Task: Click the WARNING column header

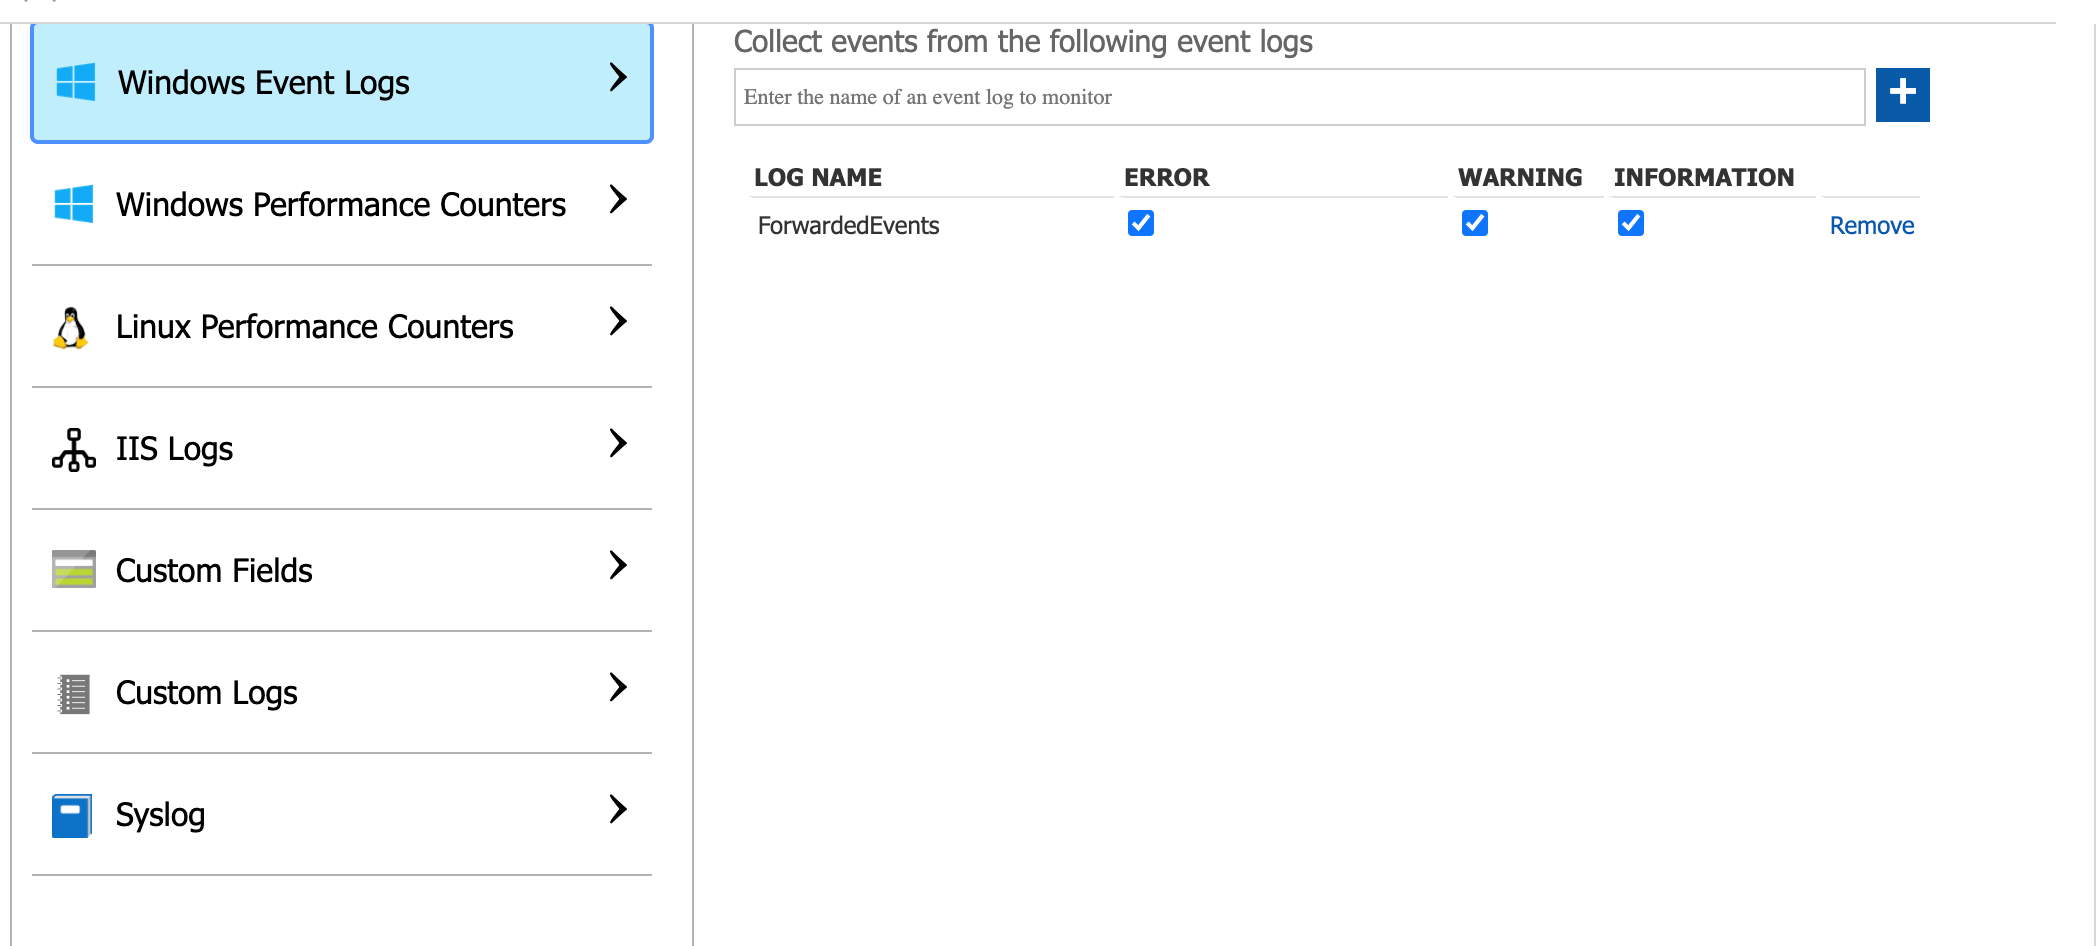Action: click(x=1520, y=177)
